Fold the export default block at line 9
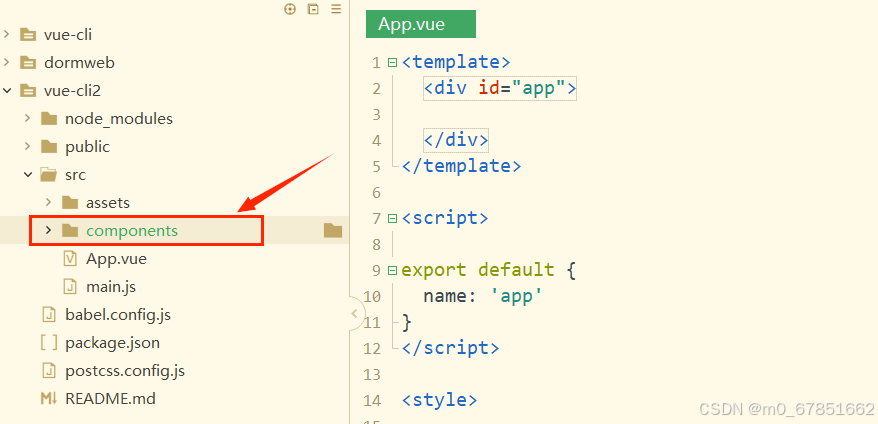 (393, 271)
